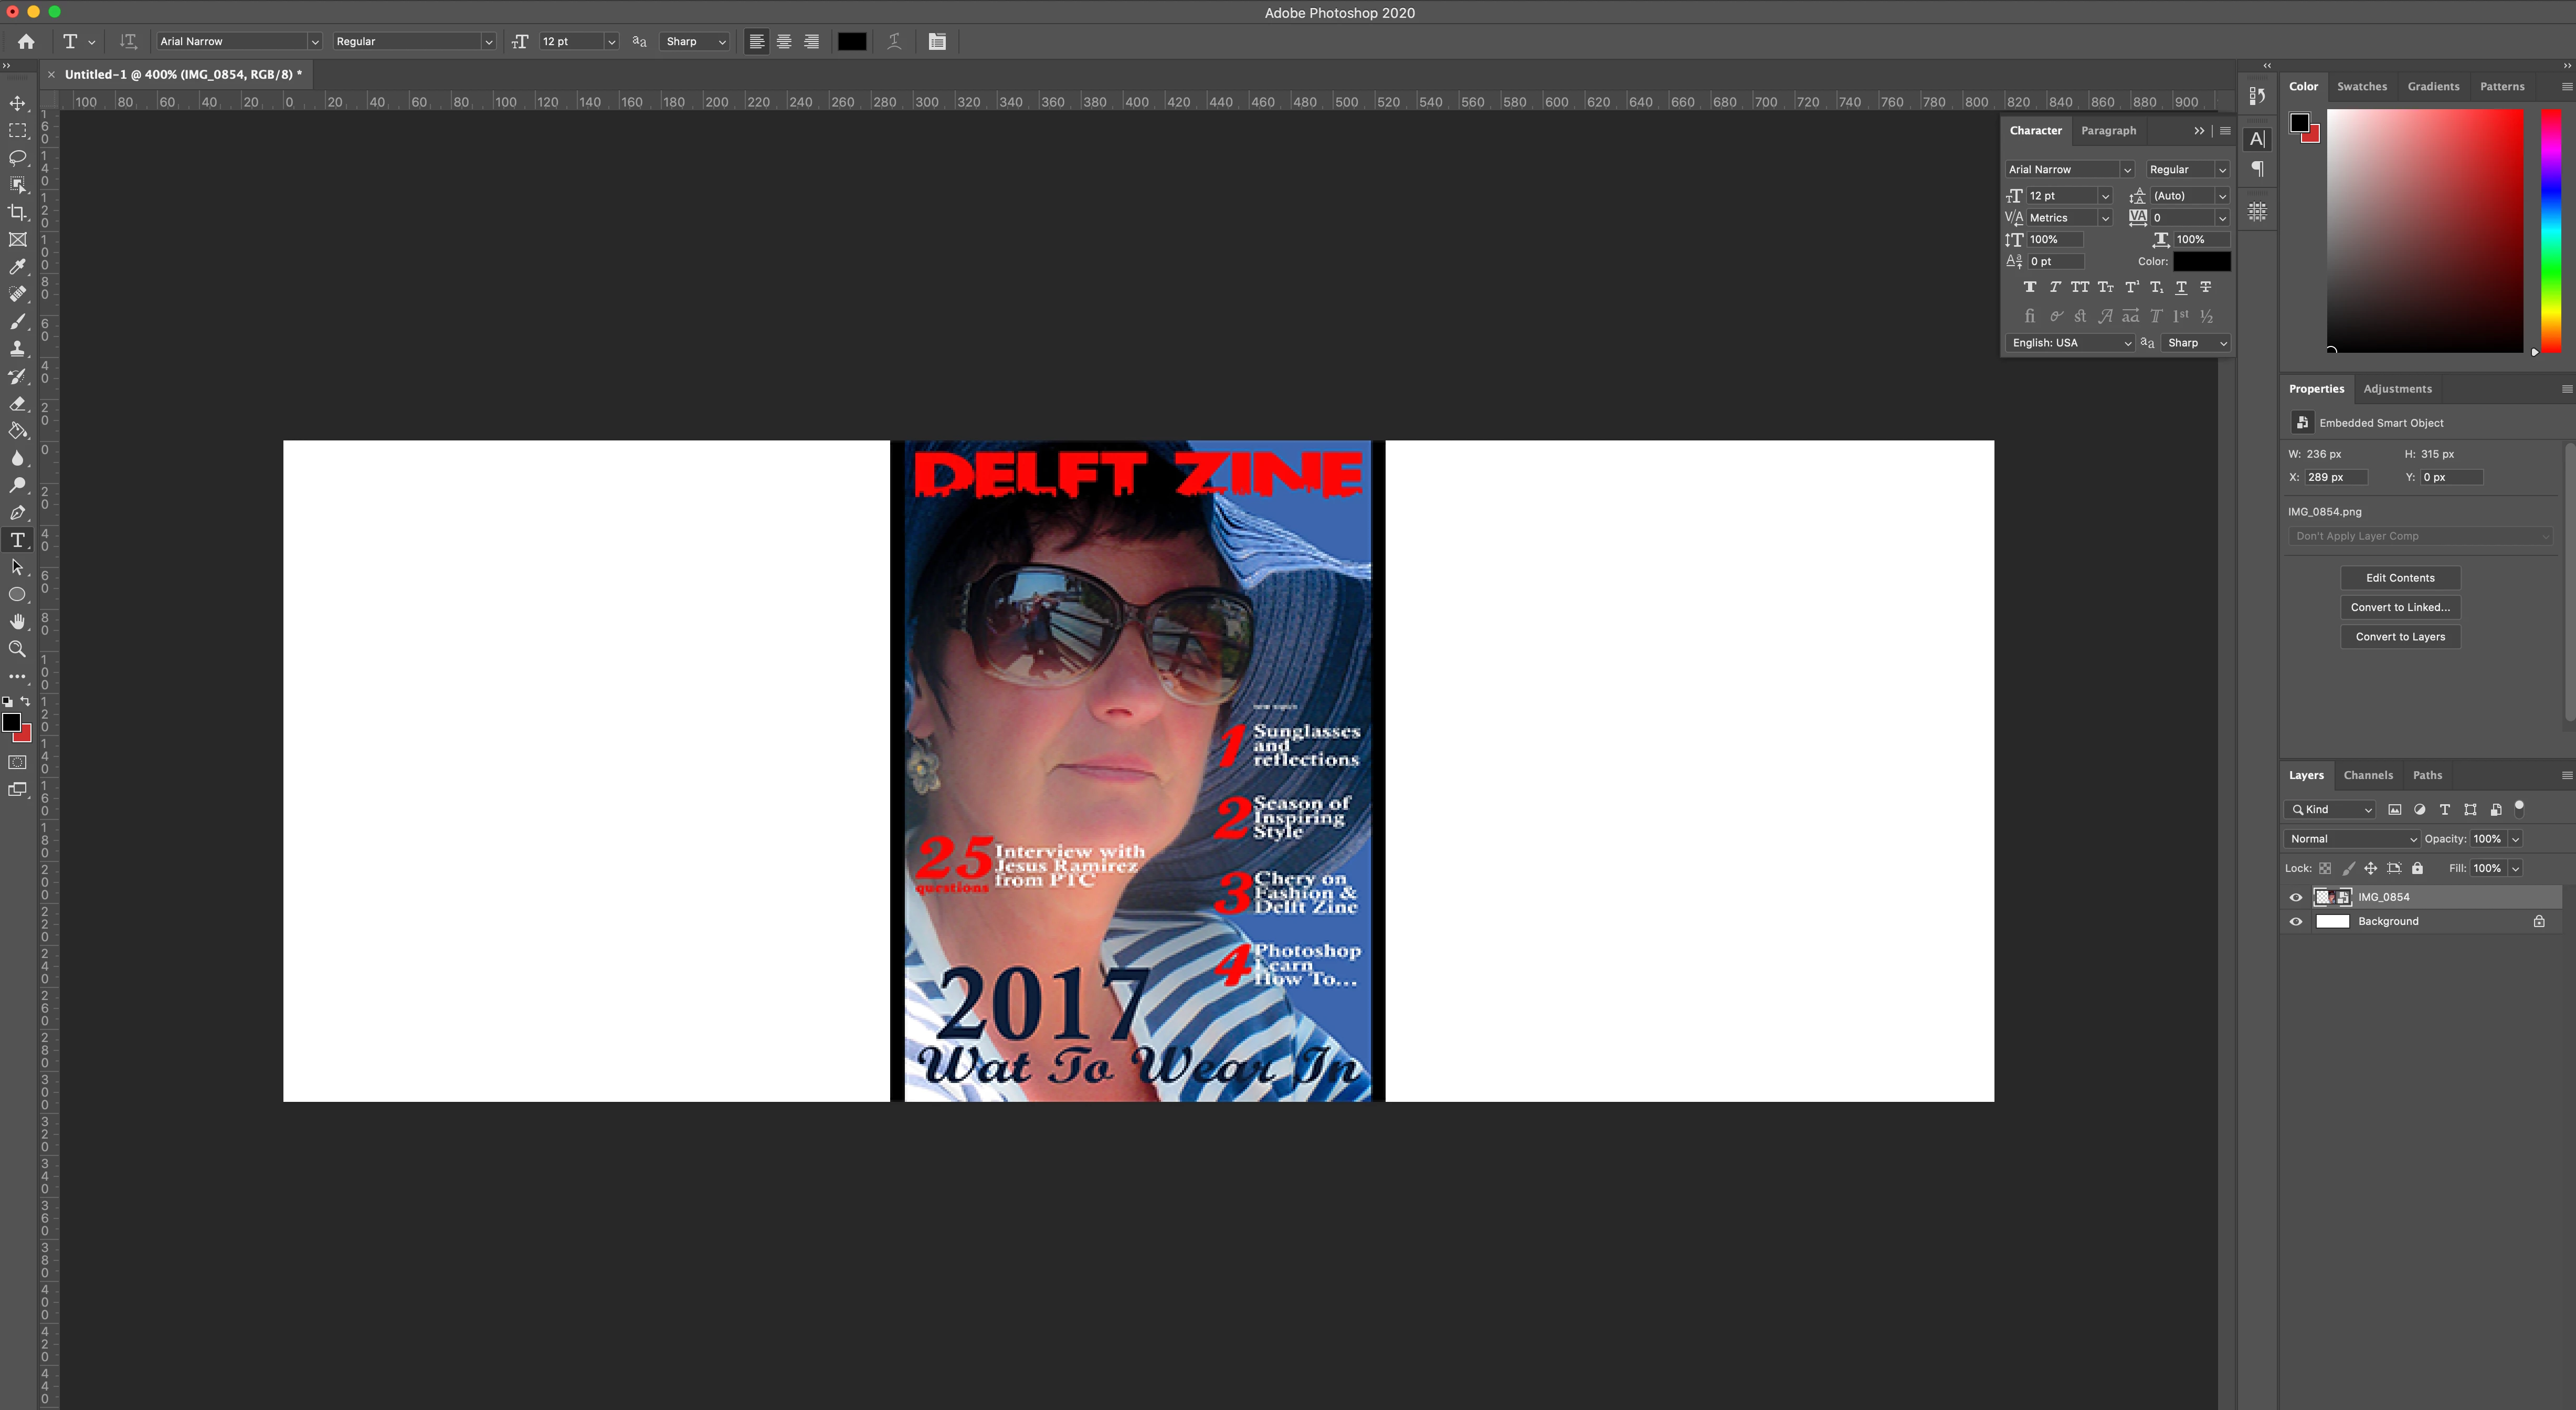The image size is (2576, 1410).
Task: Select the Lasso tool
Action: 18,158
